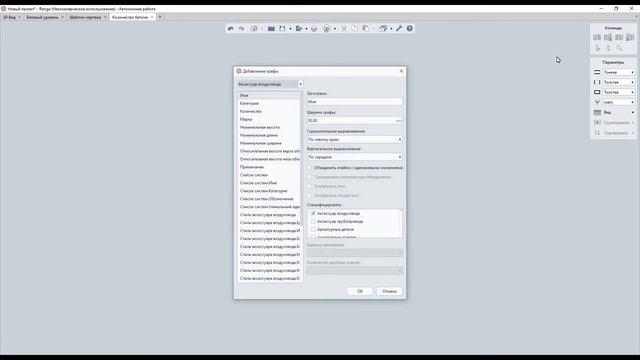Open object type dropdown Аксессуар воздуховода at top
Viewport: 640px width, 360px height.
[x=270, y=84]
